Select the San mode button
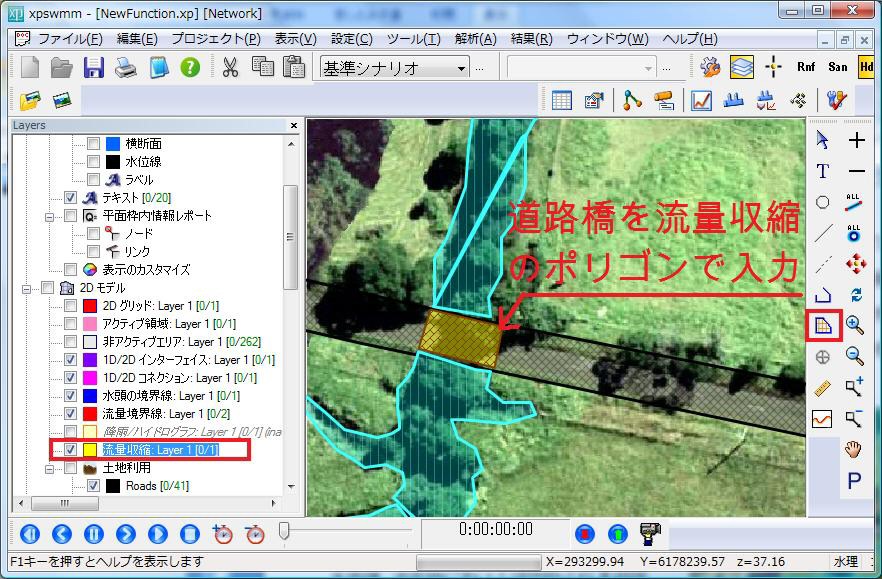This screenshot has height=579, width=882. click(838, 67)
